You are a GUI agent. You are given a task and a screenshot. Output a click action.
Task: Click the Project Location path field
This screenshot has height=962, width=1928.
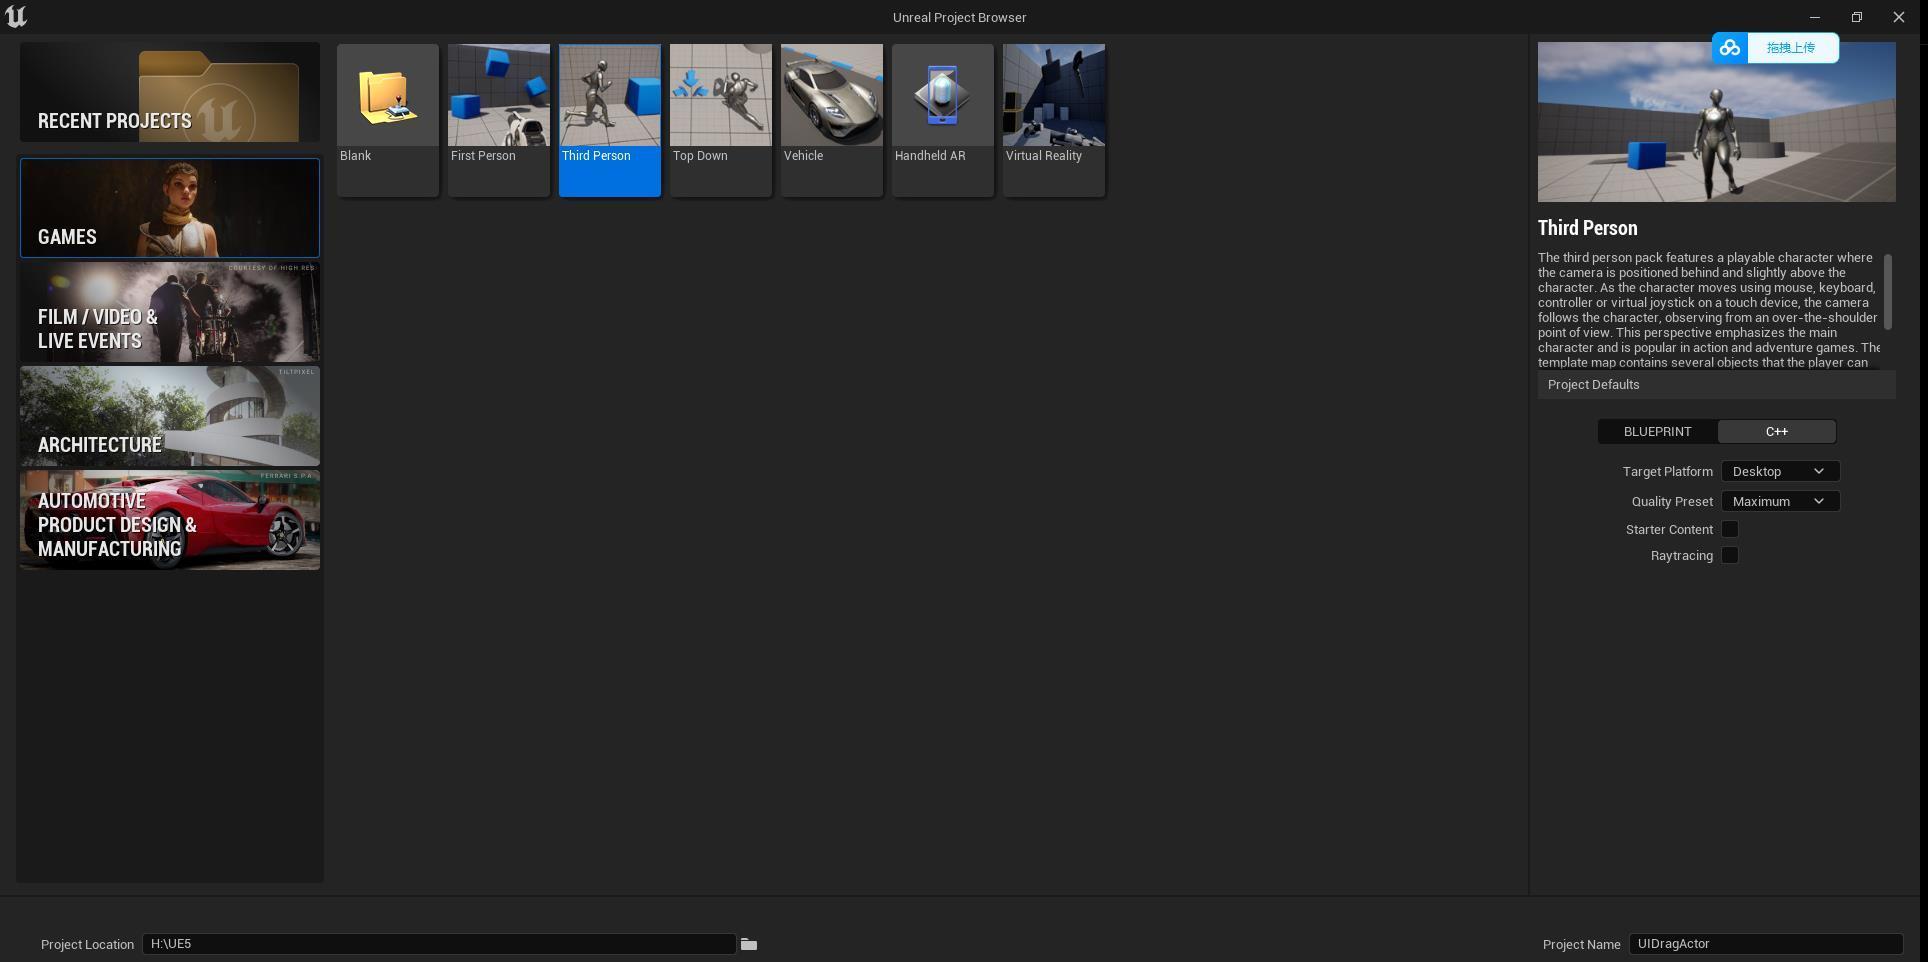pyautogui.click(x=439, y=944)
